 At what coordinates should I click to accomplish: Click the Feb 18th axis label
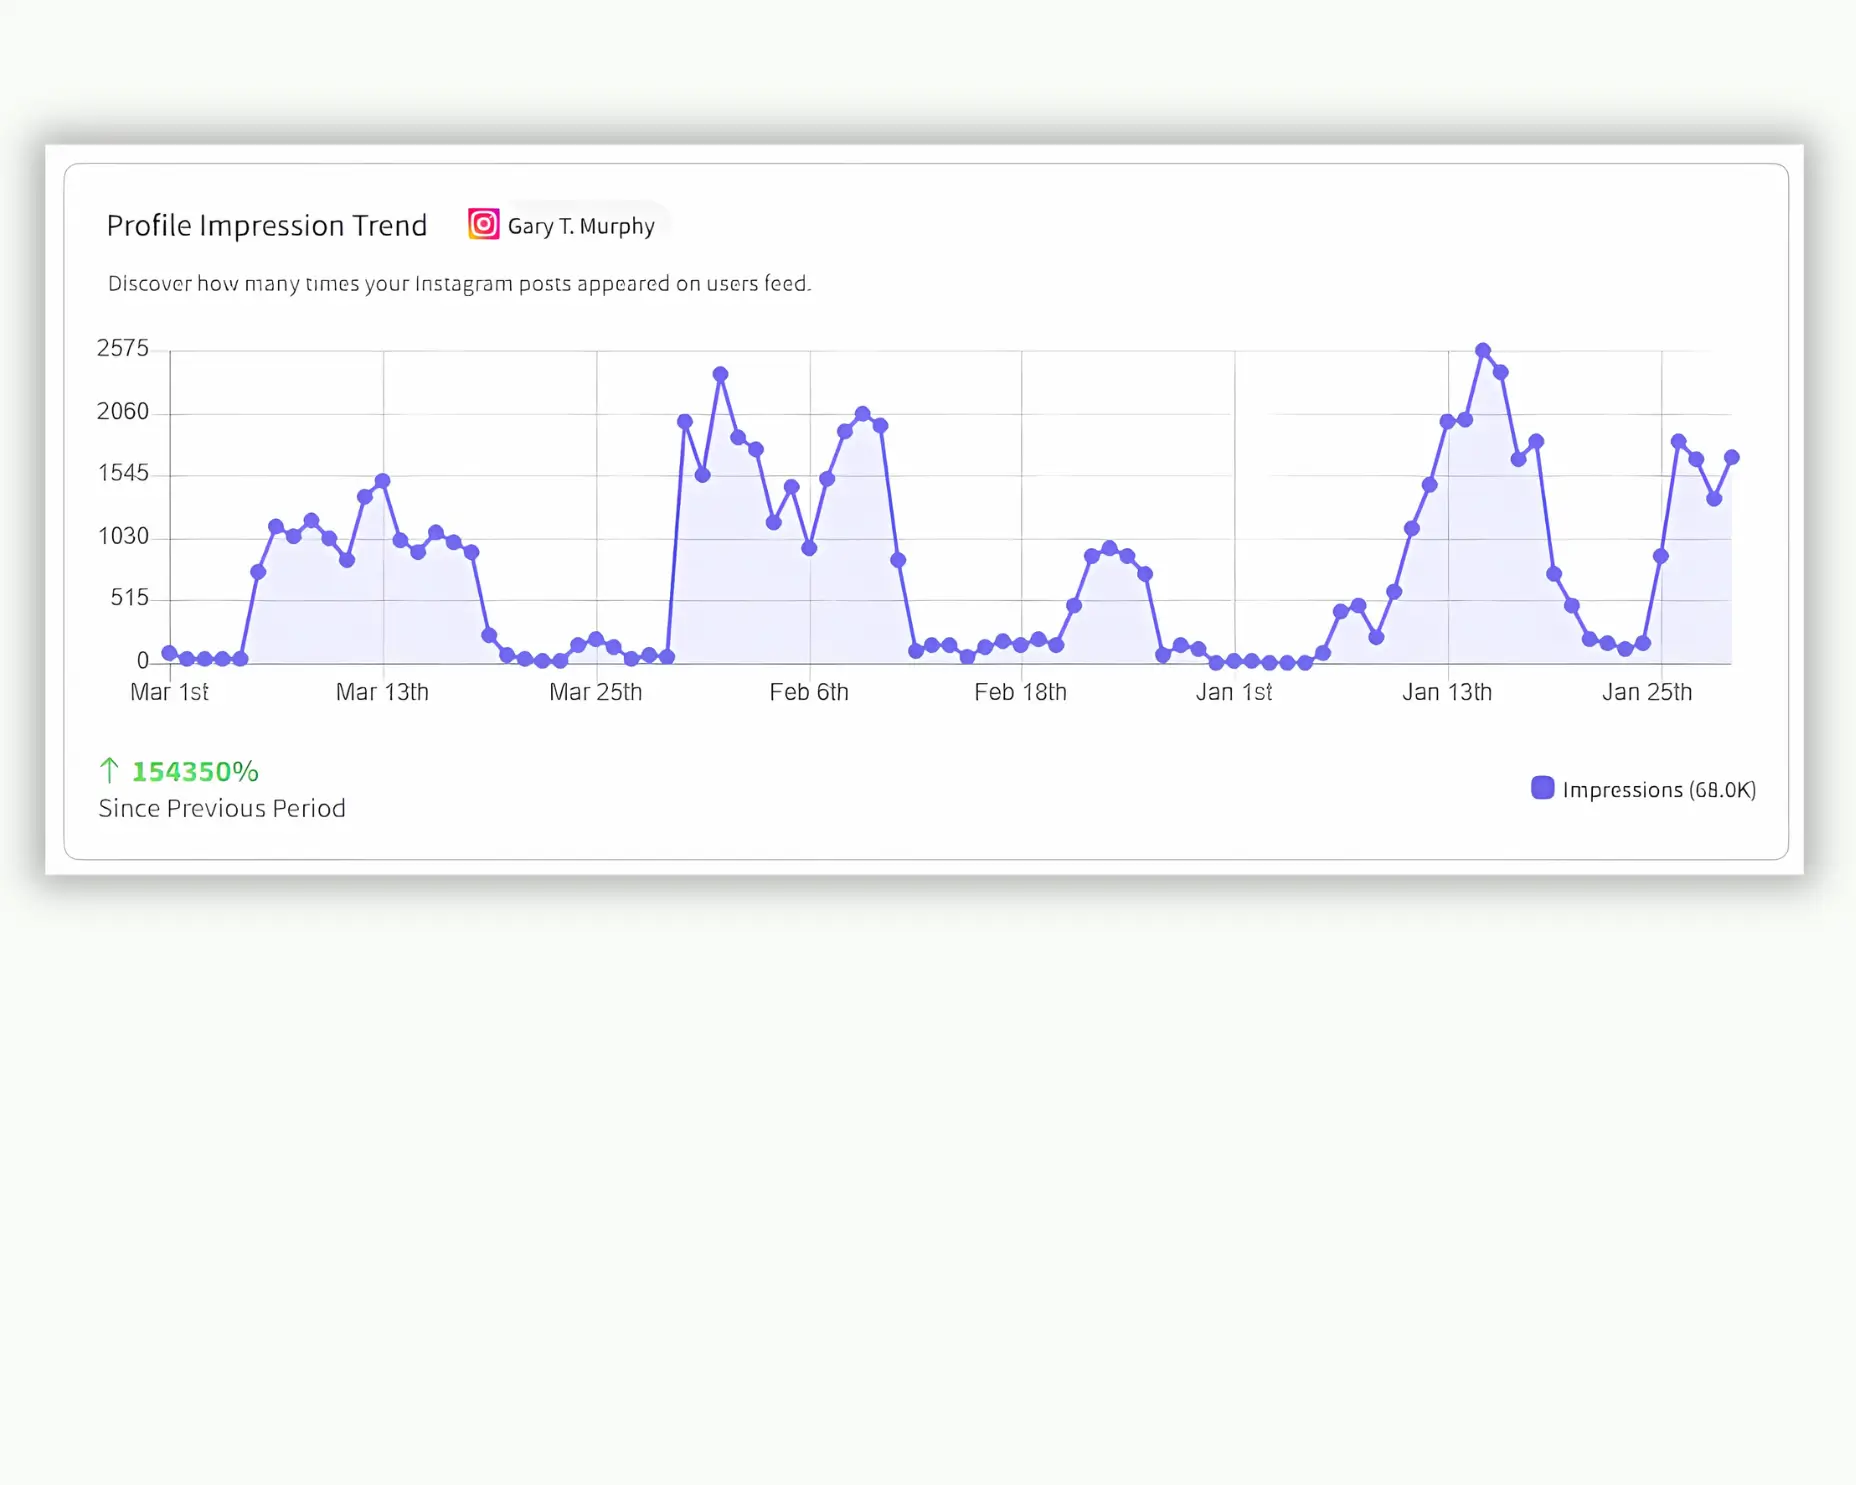[x=1021, y=691]
